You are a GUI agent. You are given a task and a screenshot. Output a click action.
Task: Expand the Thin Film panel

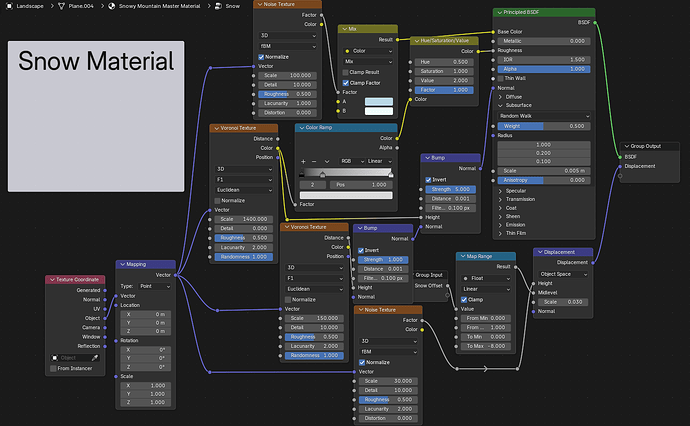[500, 233]
